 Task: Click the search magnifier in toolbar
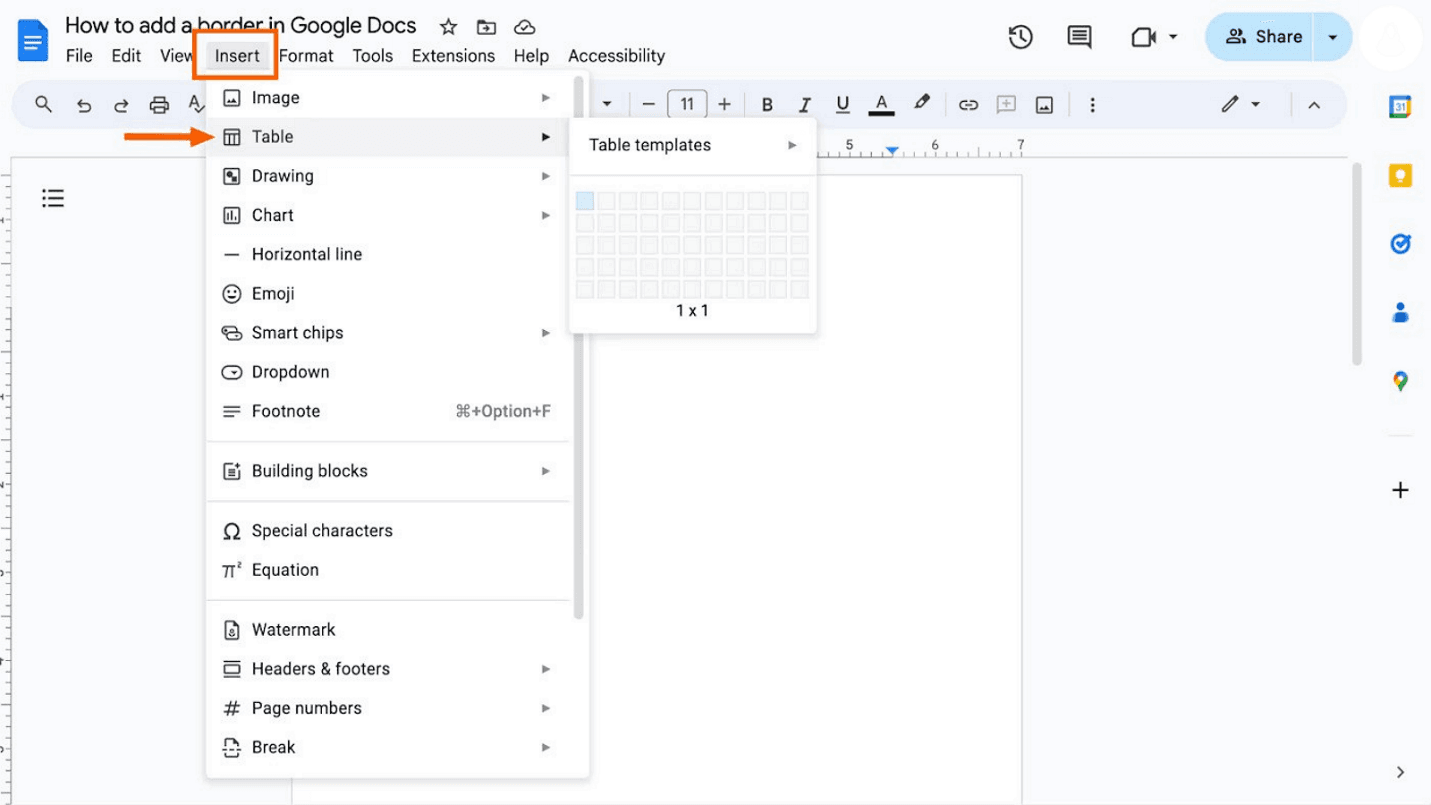[x=43, y=104]
